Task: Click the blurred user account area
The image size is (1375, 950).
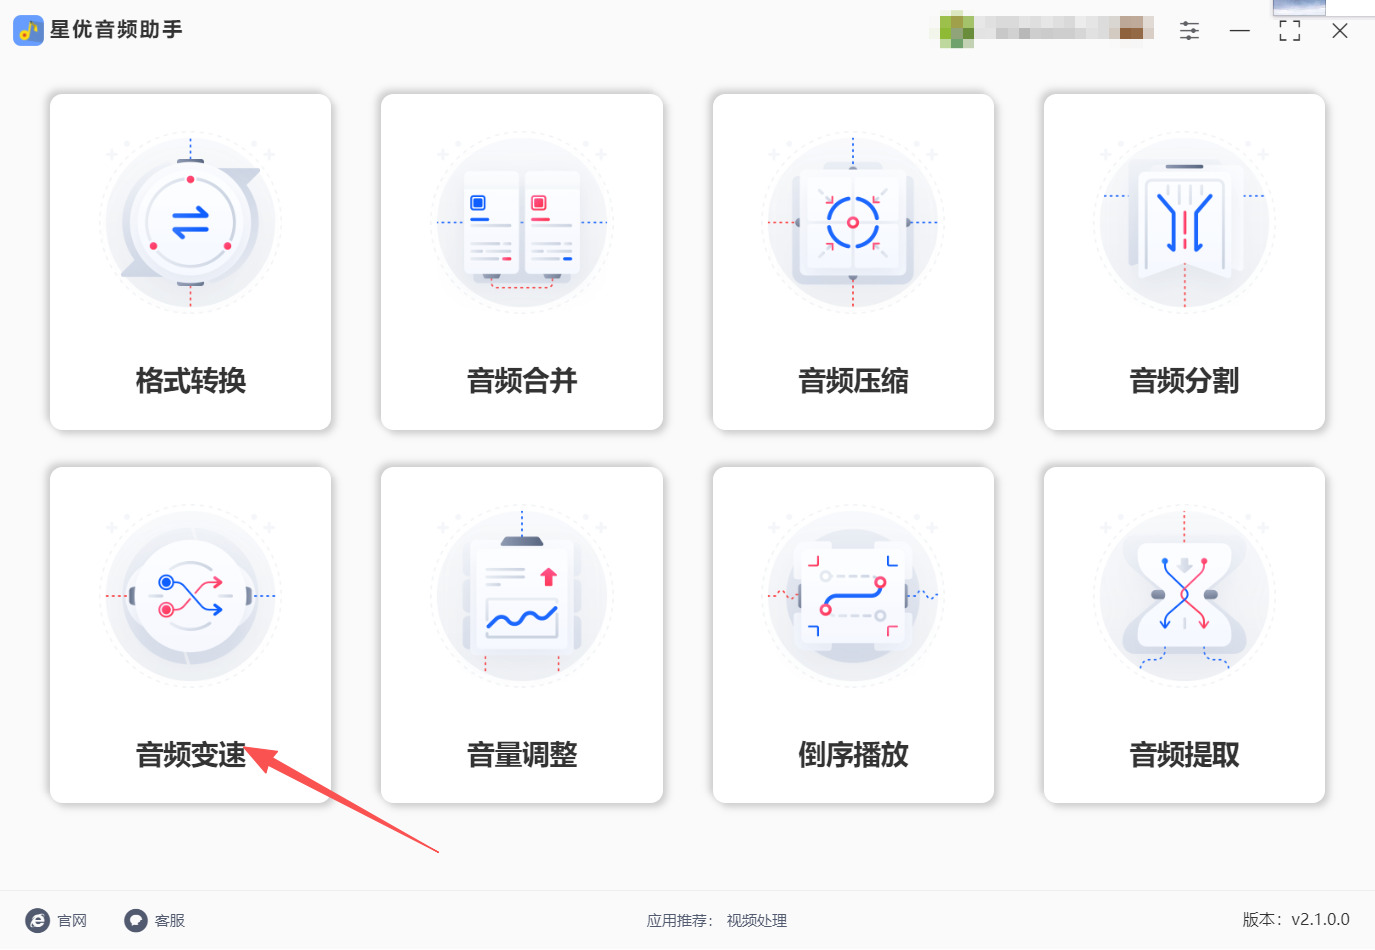Action: point(1047,28)
